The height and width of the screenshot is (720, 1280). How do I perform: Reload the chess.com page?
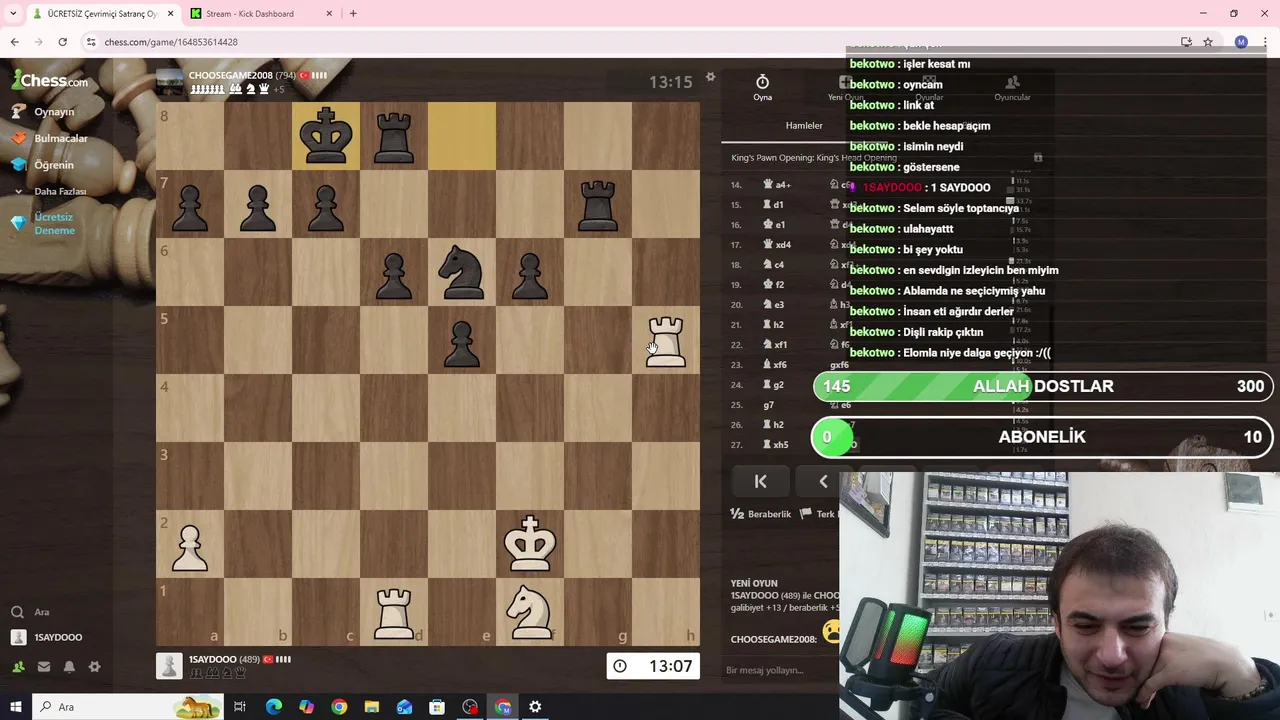click(x=62, y=42)
